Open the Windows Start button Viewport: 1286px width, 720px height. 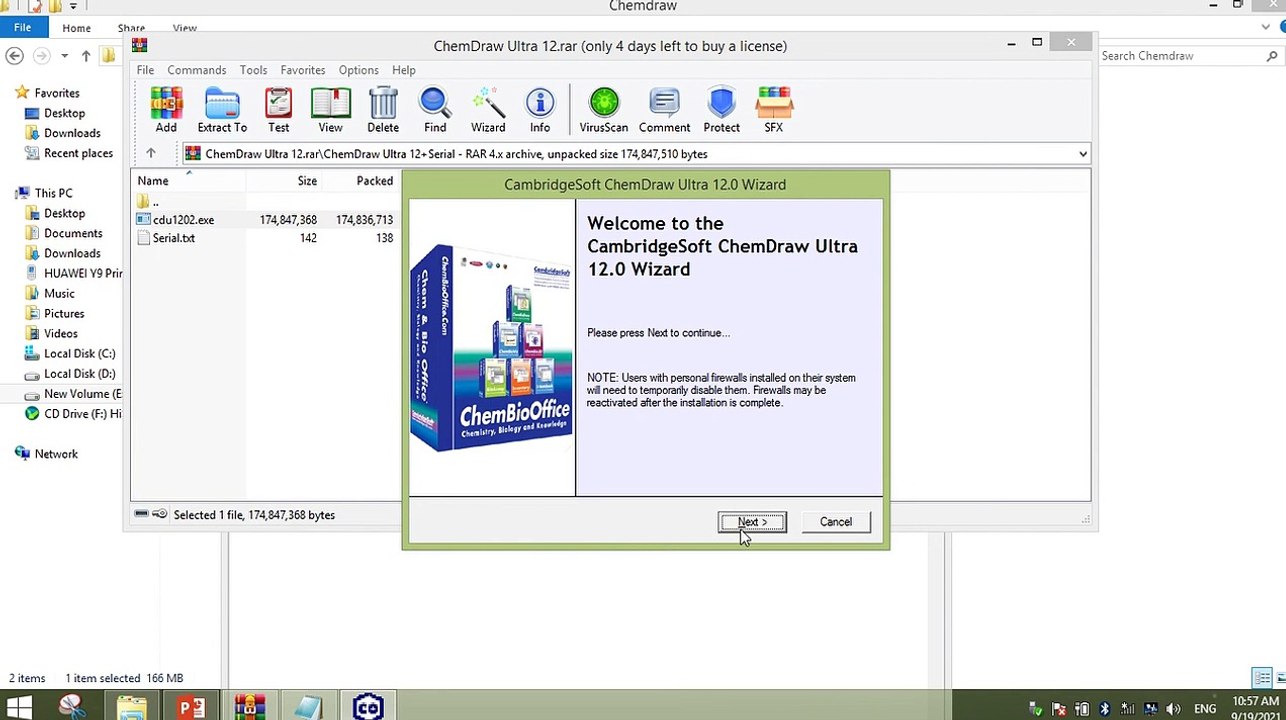tap(19, 708)
